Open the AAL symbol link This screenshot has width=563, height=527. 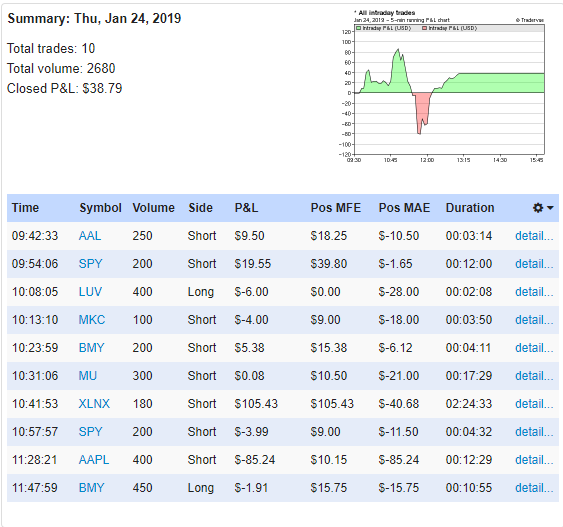tap(90, 235)
